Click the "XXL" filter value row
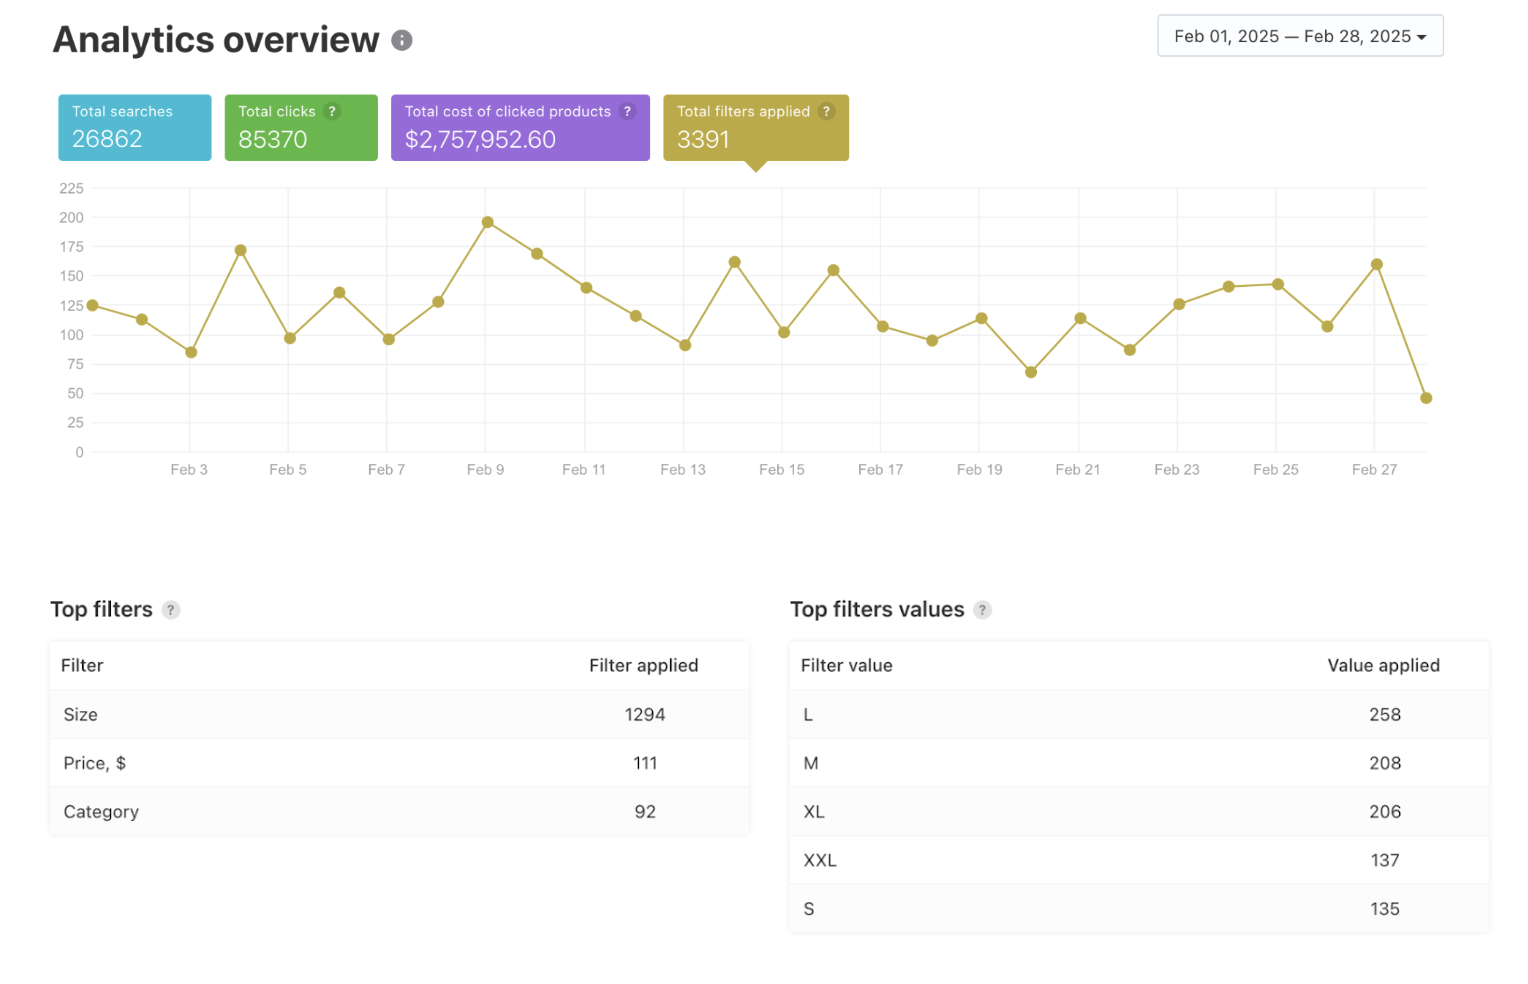The image size is (1528, 984). 1139,860
